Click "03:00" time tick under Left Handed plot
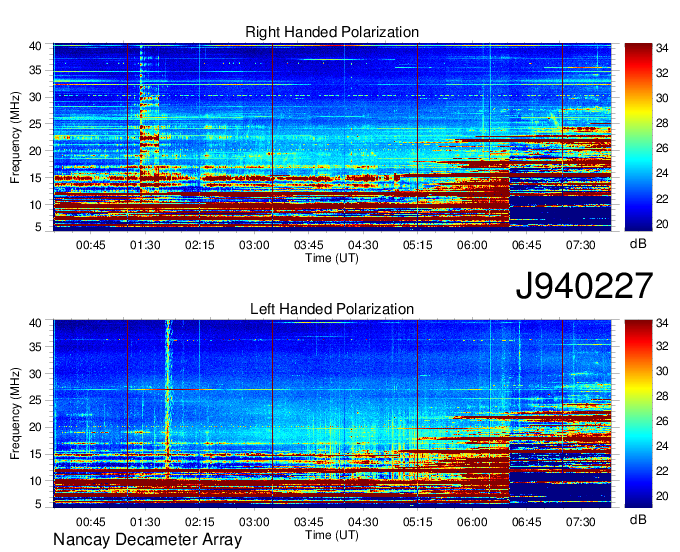The image size is (680, 552). [x=254, y=522]
